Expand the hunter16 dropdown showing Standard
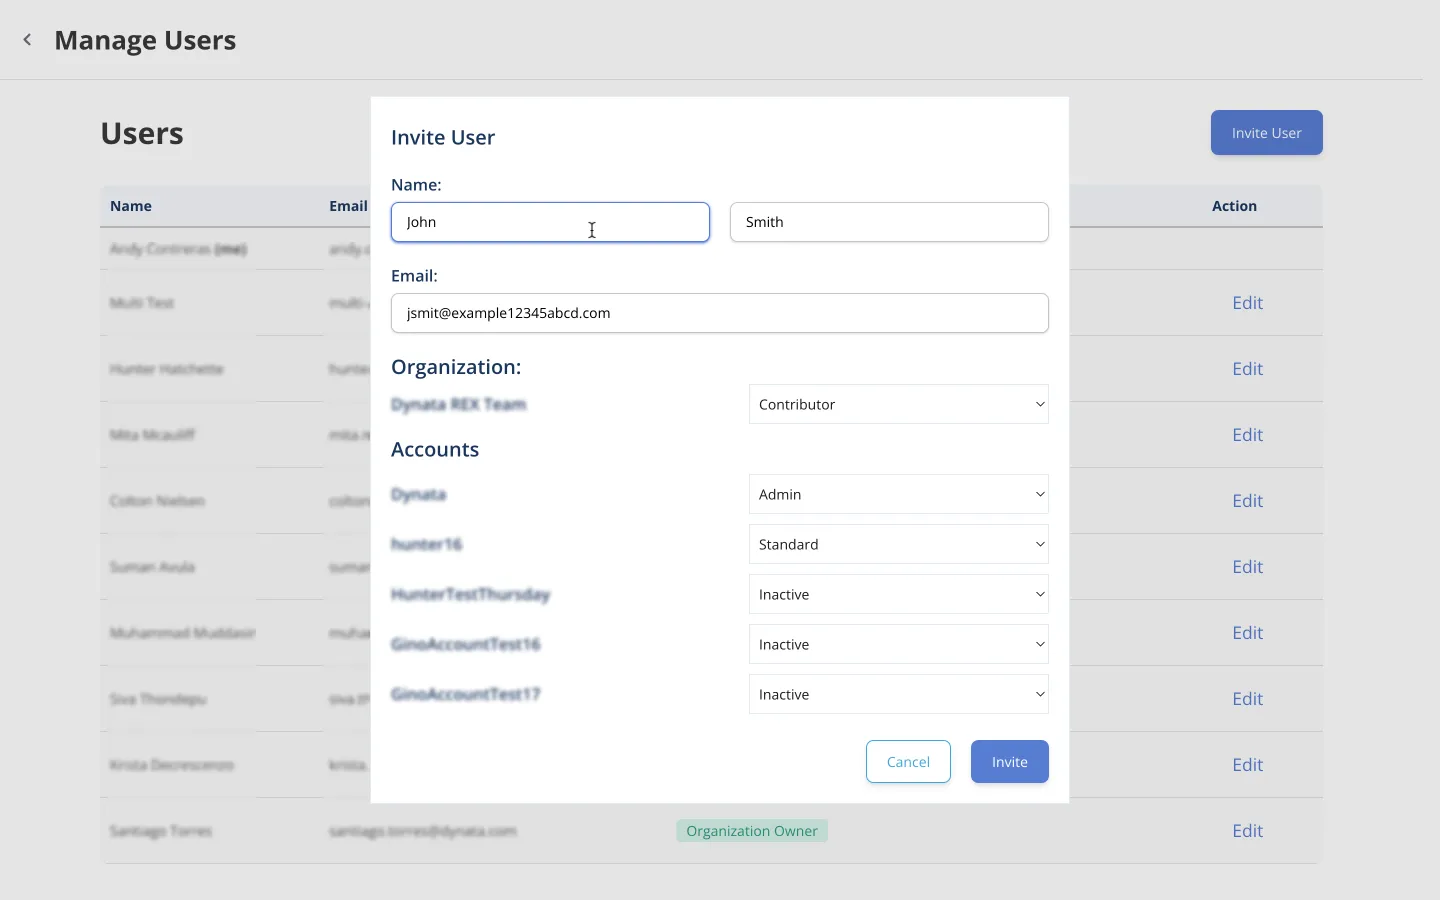 click(x=898, y=544)
